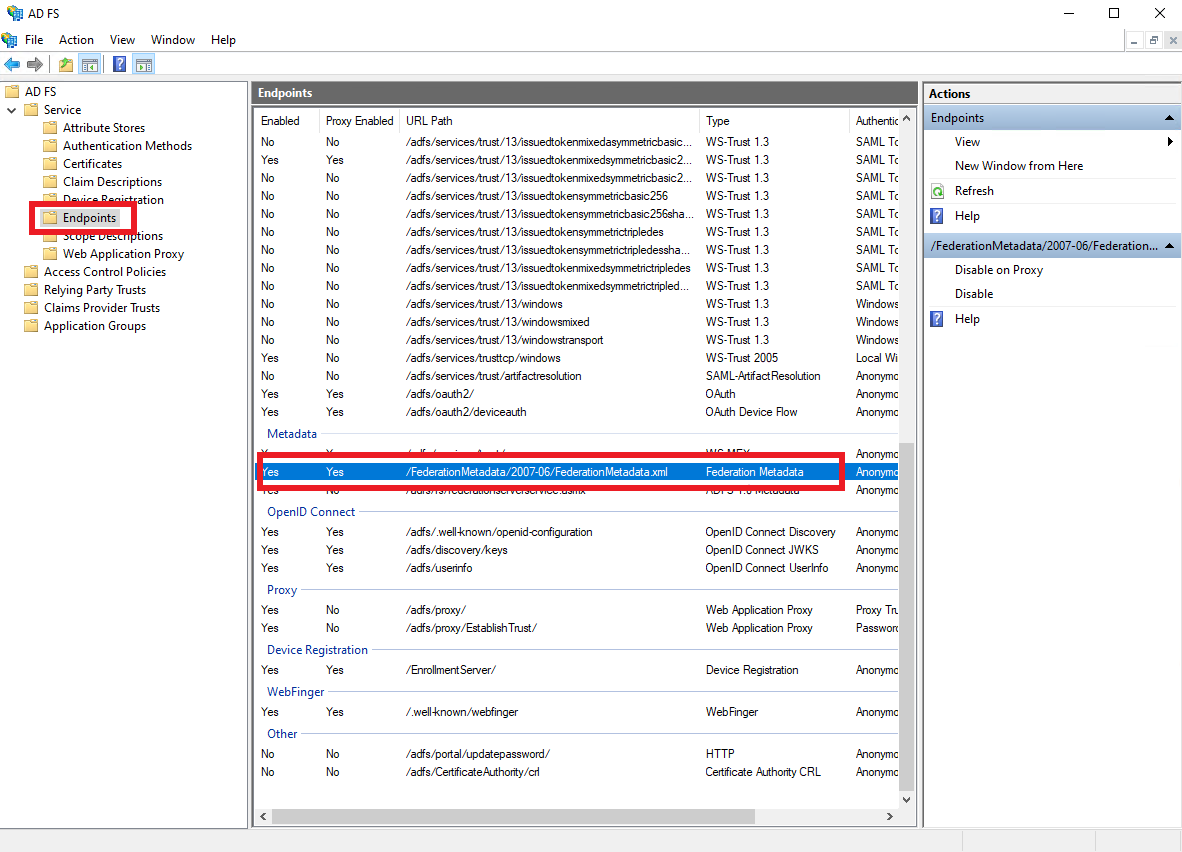Open the Action menu
This screenshot has height=852, width=1182.
(x=76, y=39)
